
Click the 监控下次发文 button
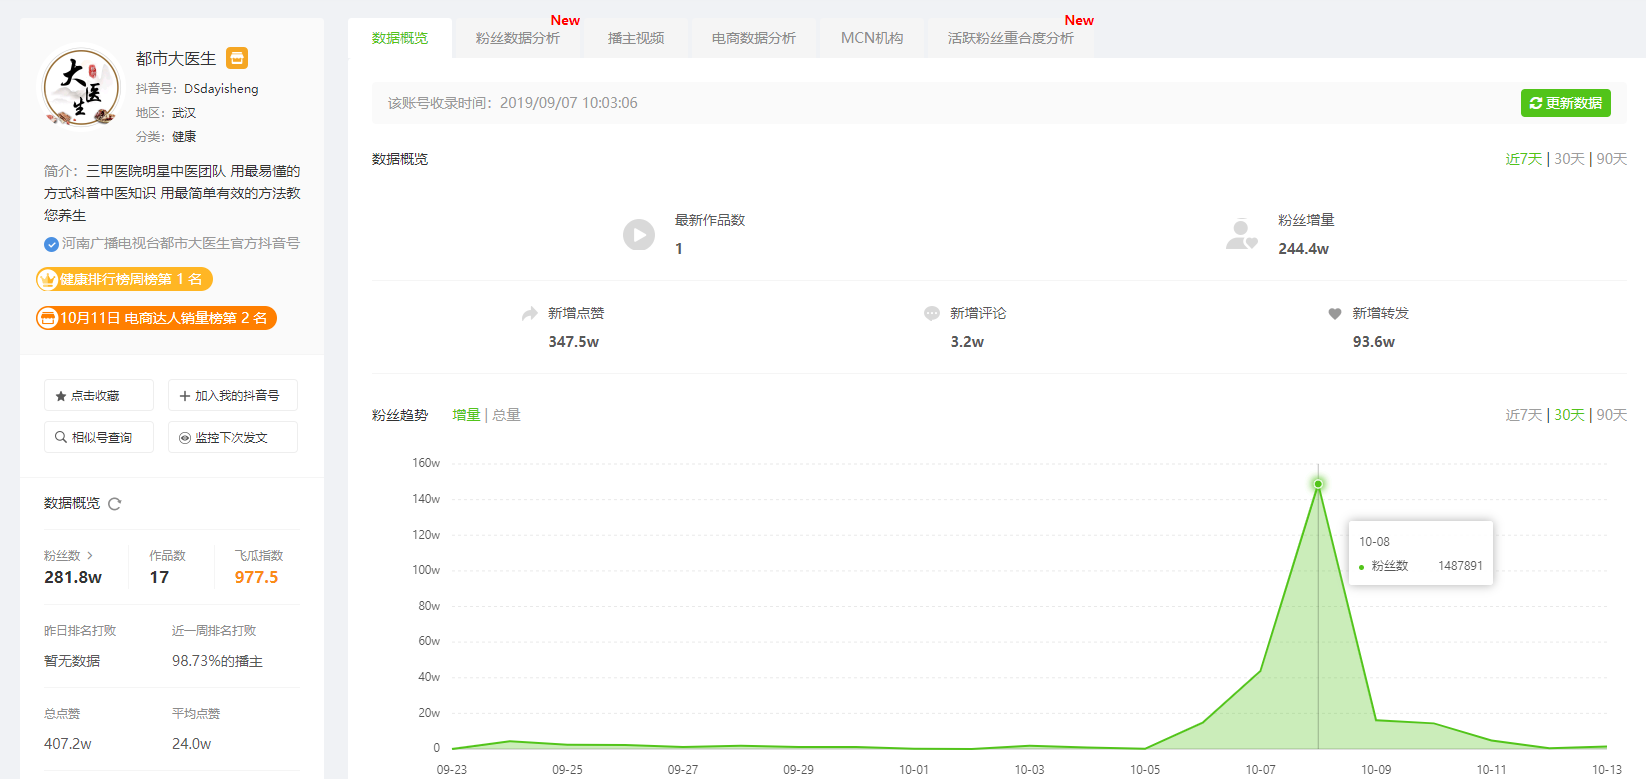pos(233,437)
